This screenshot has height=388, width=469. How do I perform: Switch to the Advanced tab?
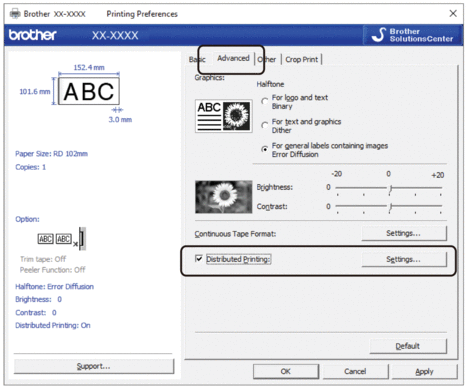click(x=233, y=58)
